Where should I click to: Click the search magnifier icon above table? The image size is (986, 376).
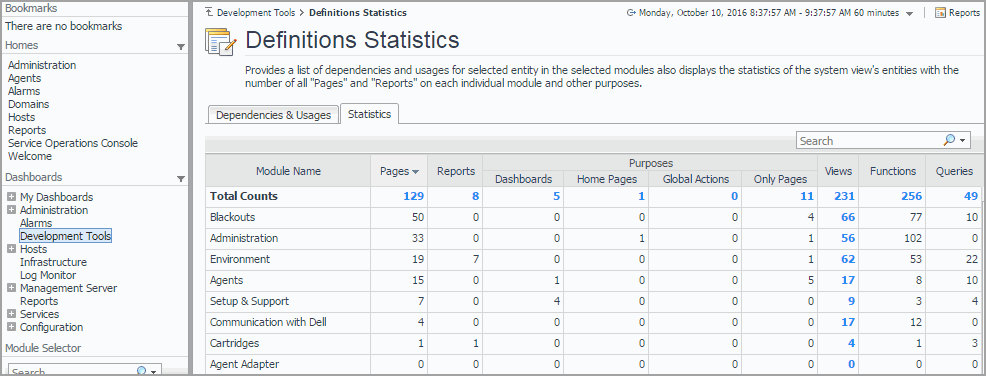tap(950, 141)
